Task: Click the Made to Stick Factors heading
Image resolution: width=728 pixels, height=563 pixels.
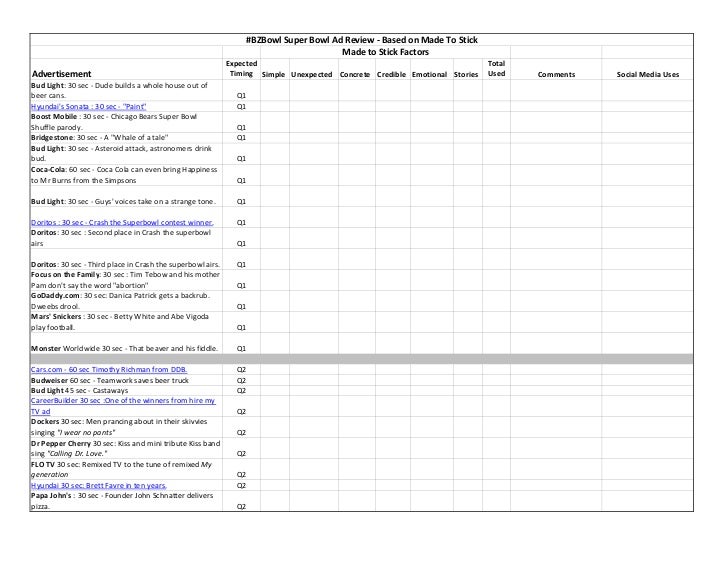Action: 385,52
